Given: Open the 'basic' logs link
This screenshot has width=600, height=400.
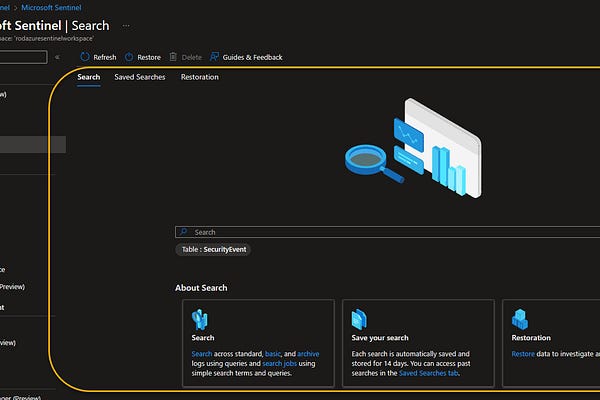Looking at the screenshot, I should 273,354.
